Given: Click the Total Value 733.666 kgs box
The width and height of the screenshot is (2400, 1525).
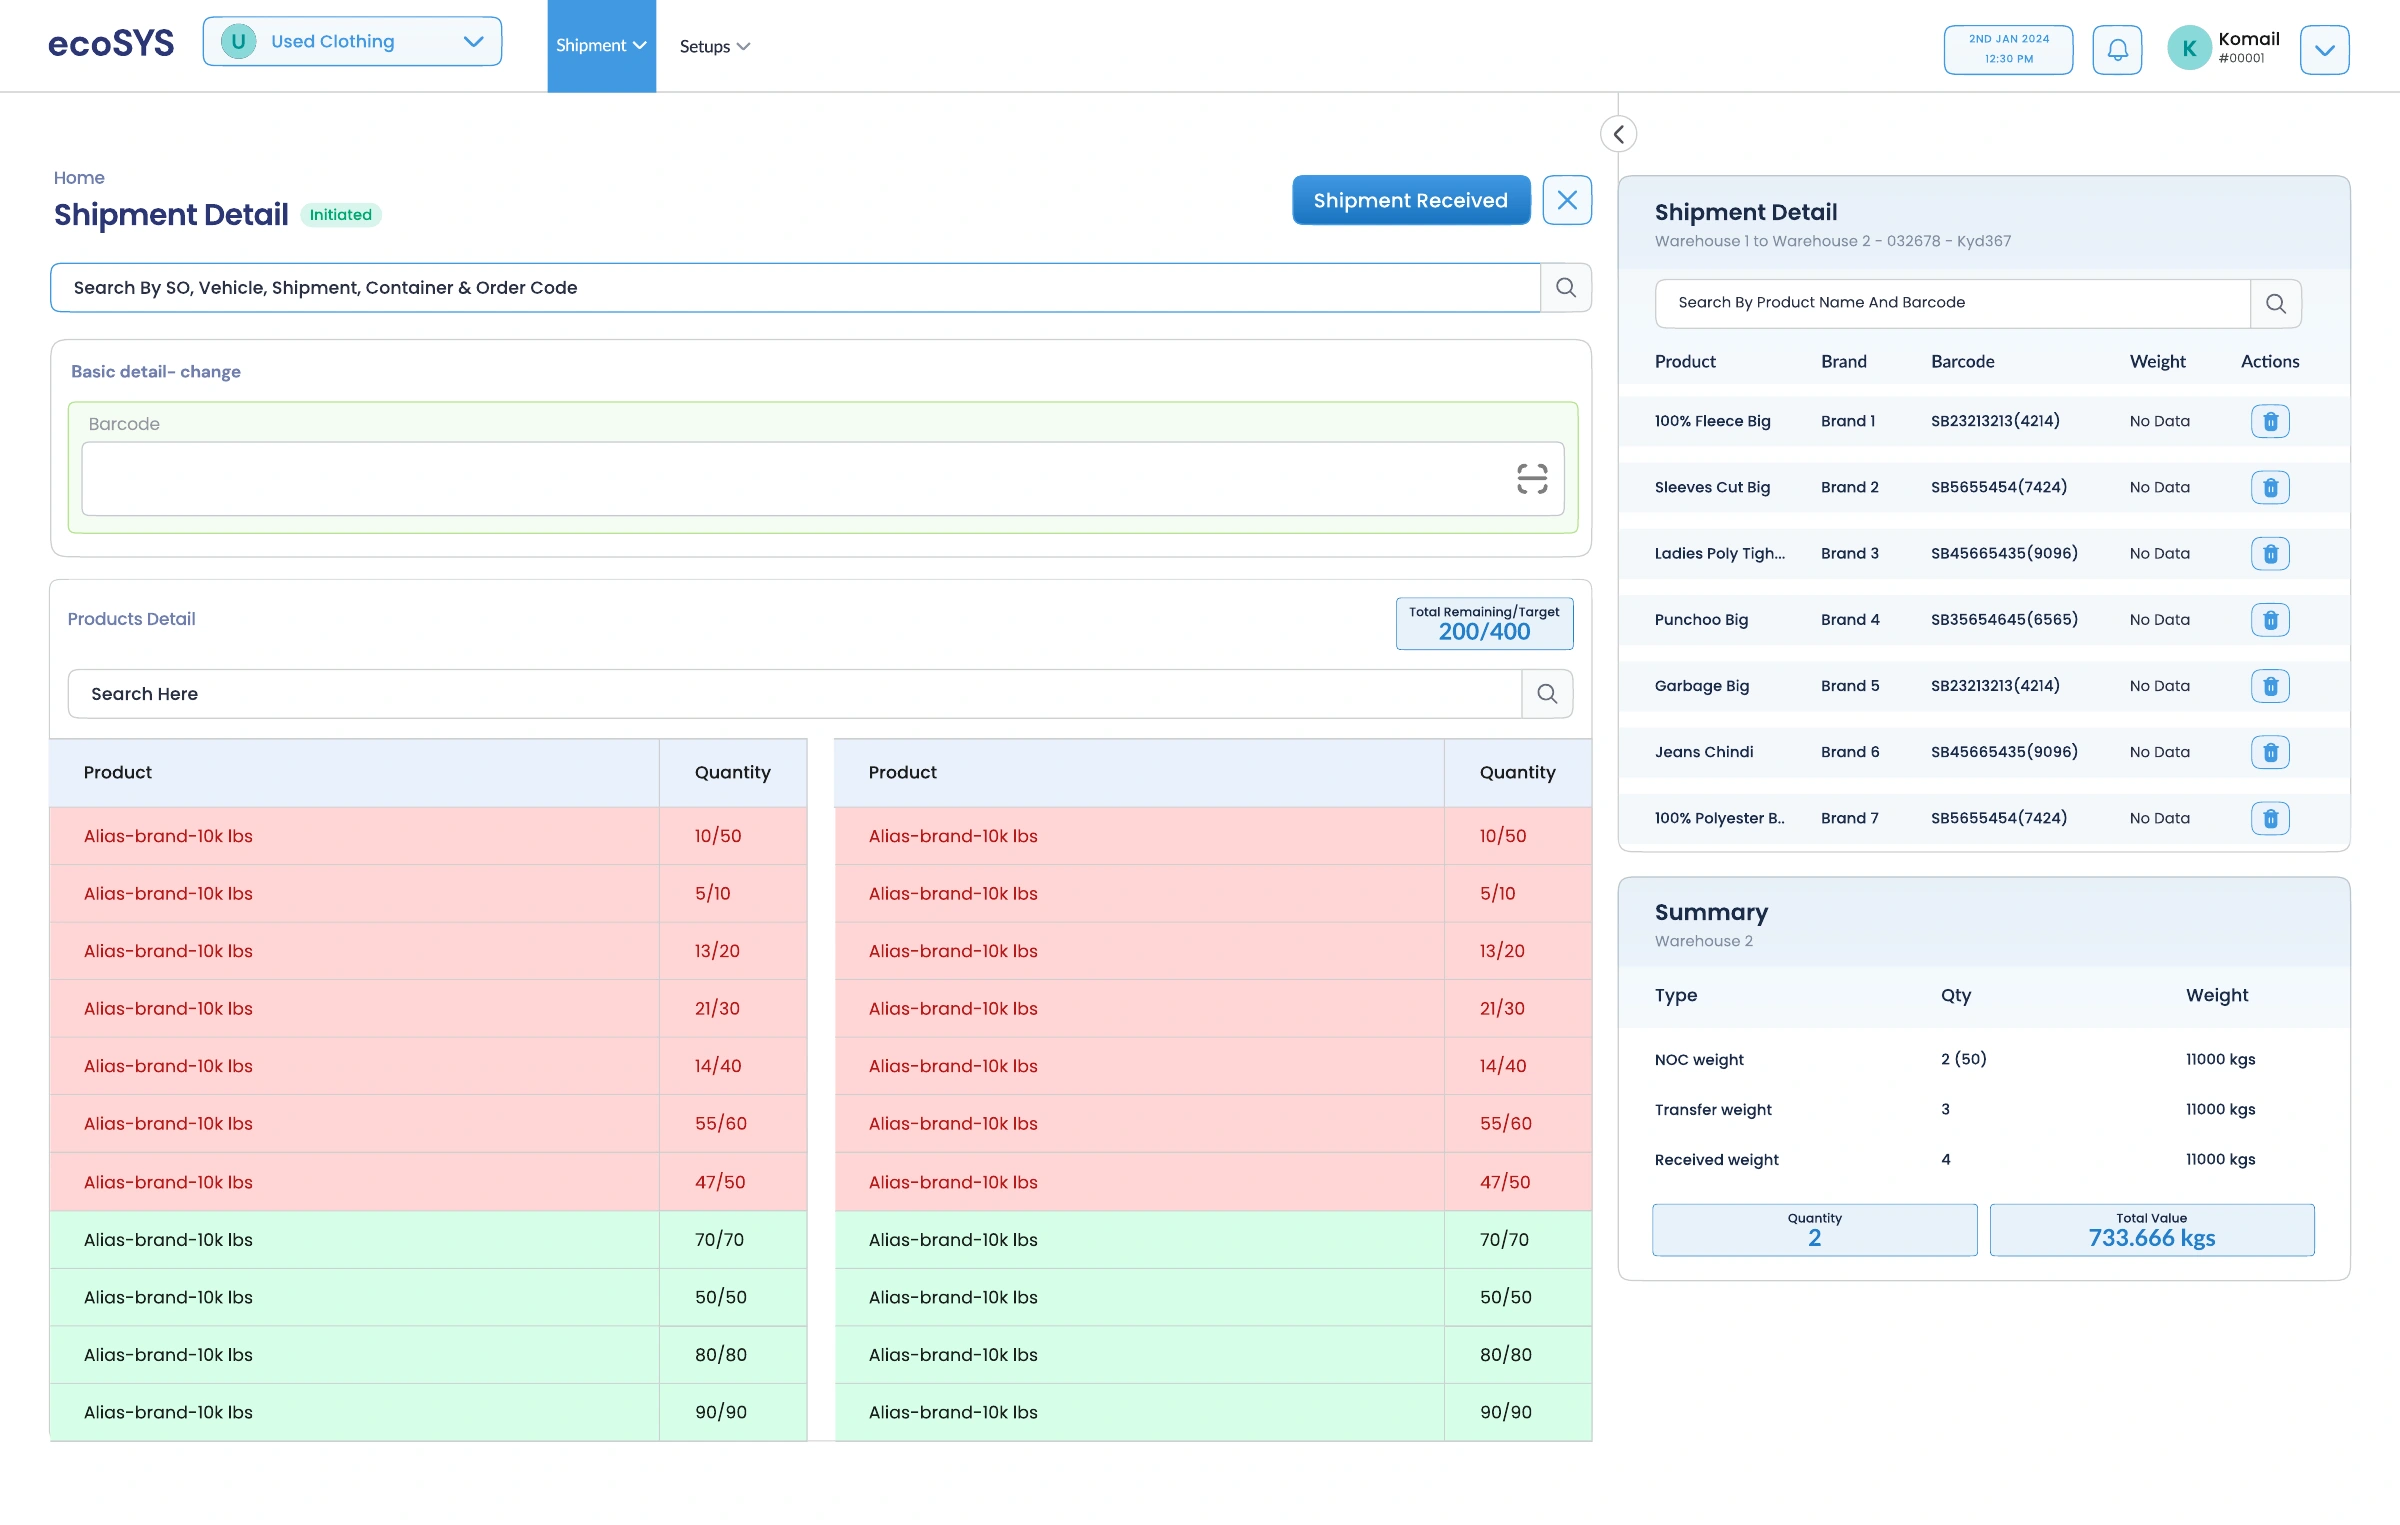Looking at the screenshot, I should point(2152,1230).
